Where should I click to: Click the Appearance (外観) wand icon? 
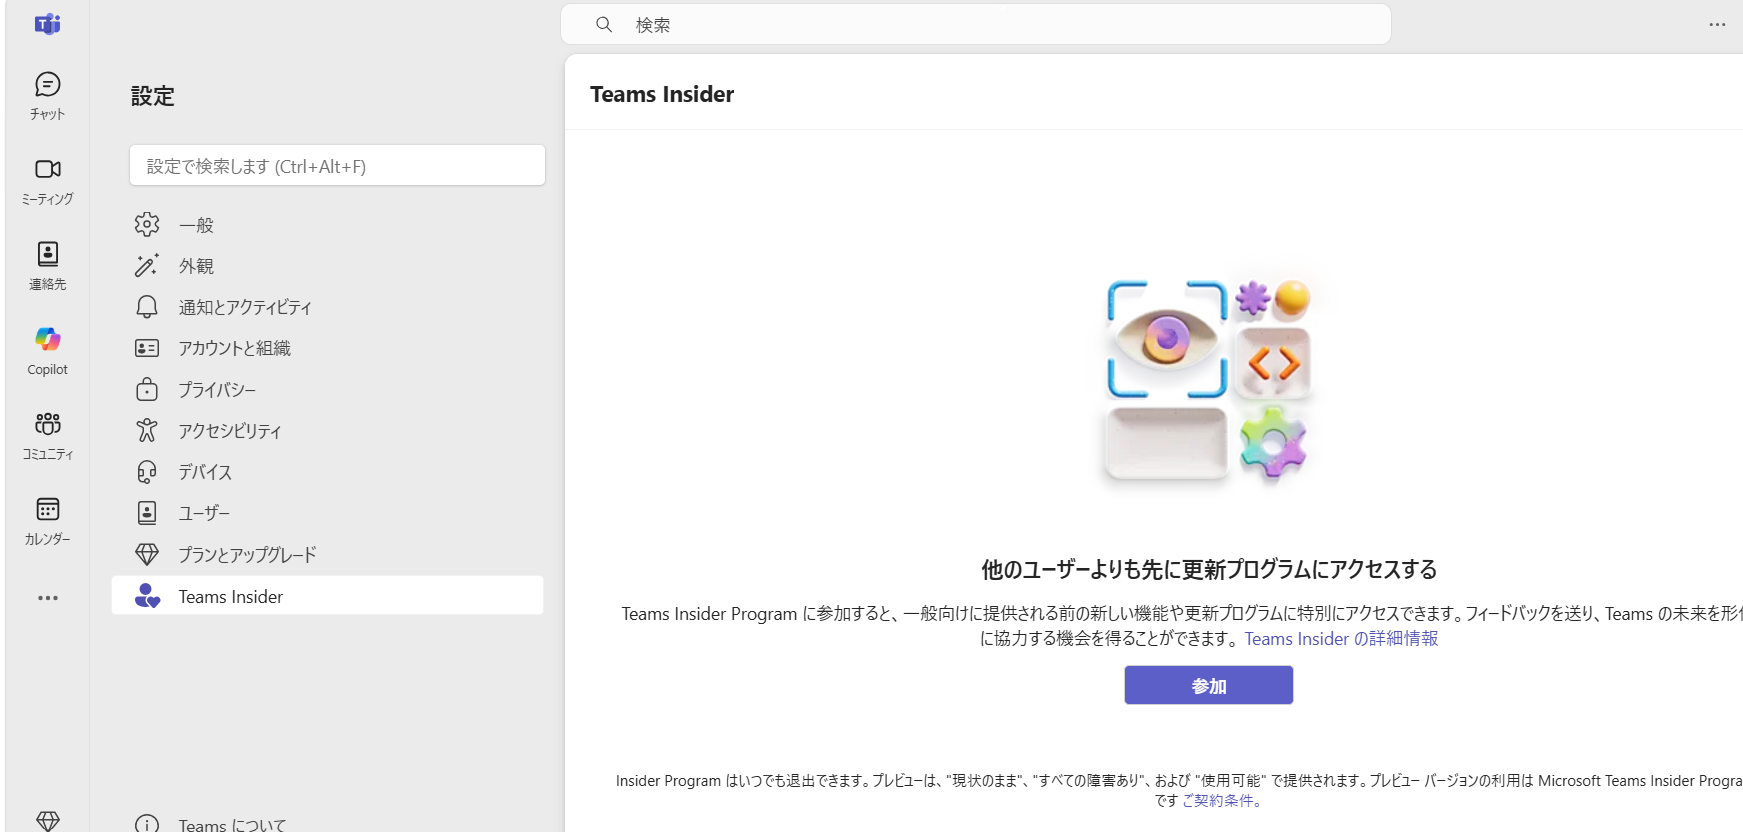(147, 265)
